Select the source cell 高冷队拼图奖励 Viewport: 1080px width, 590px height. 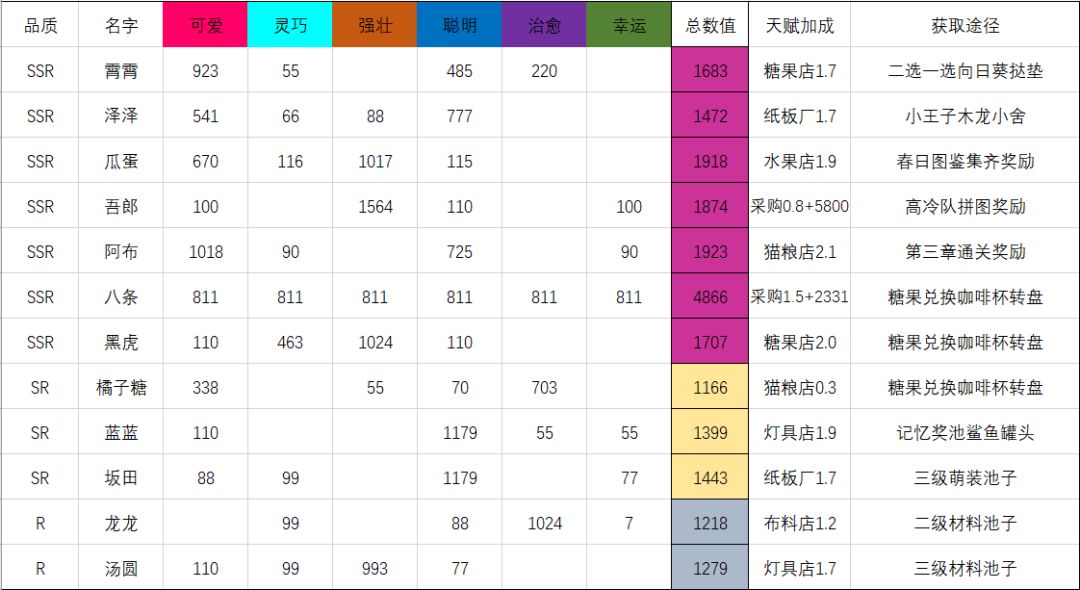[x=965, y=207]
